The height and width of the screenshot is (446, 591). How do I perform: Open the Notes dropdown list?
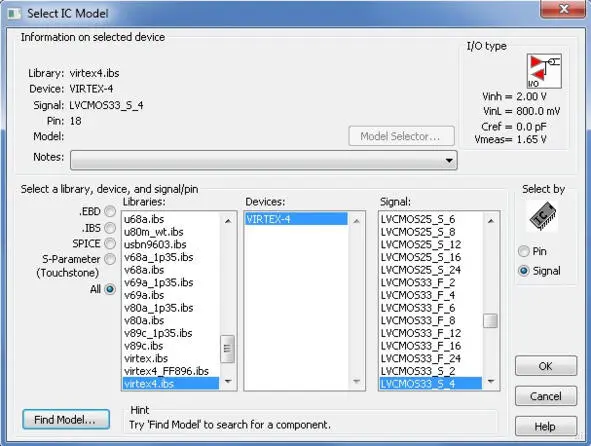tap(449, 160)
